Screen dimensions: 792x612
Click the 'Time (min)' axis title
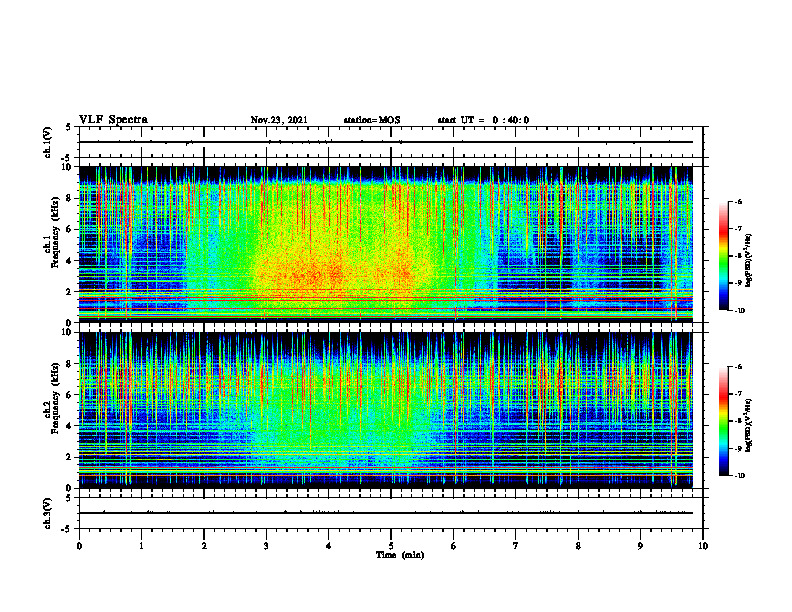(x=400, y=555)
